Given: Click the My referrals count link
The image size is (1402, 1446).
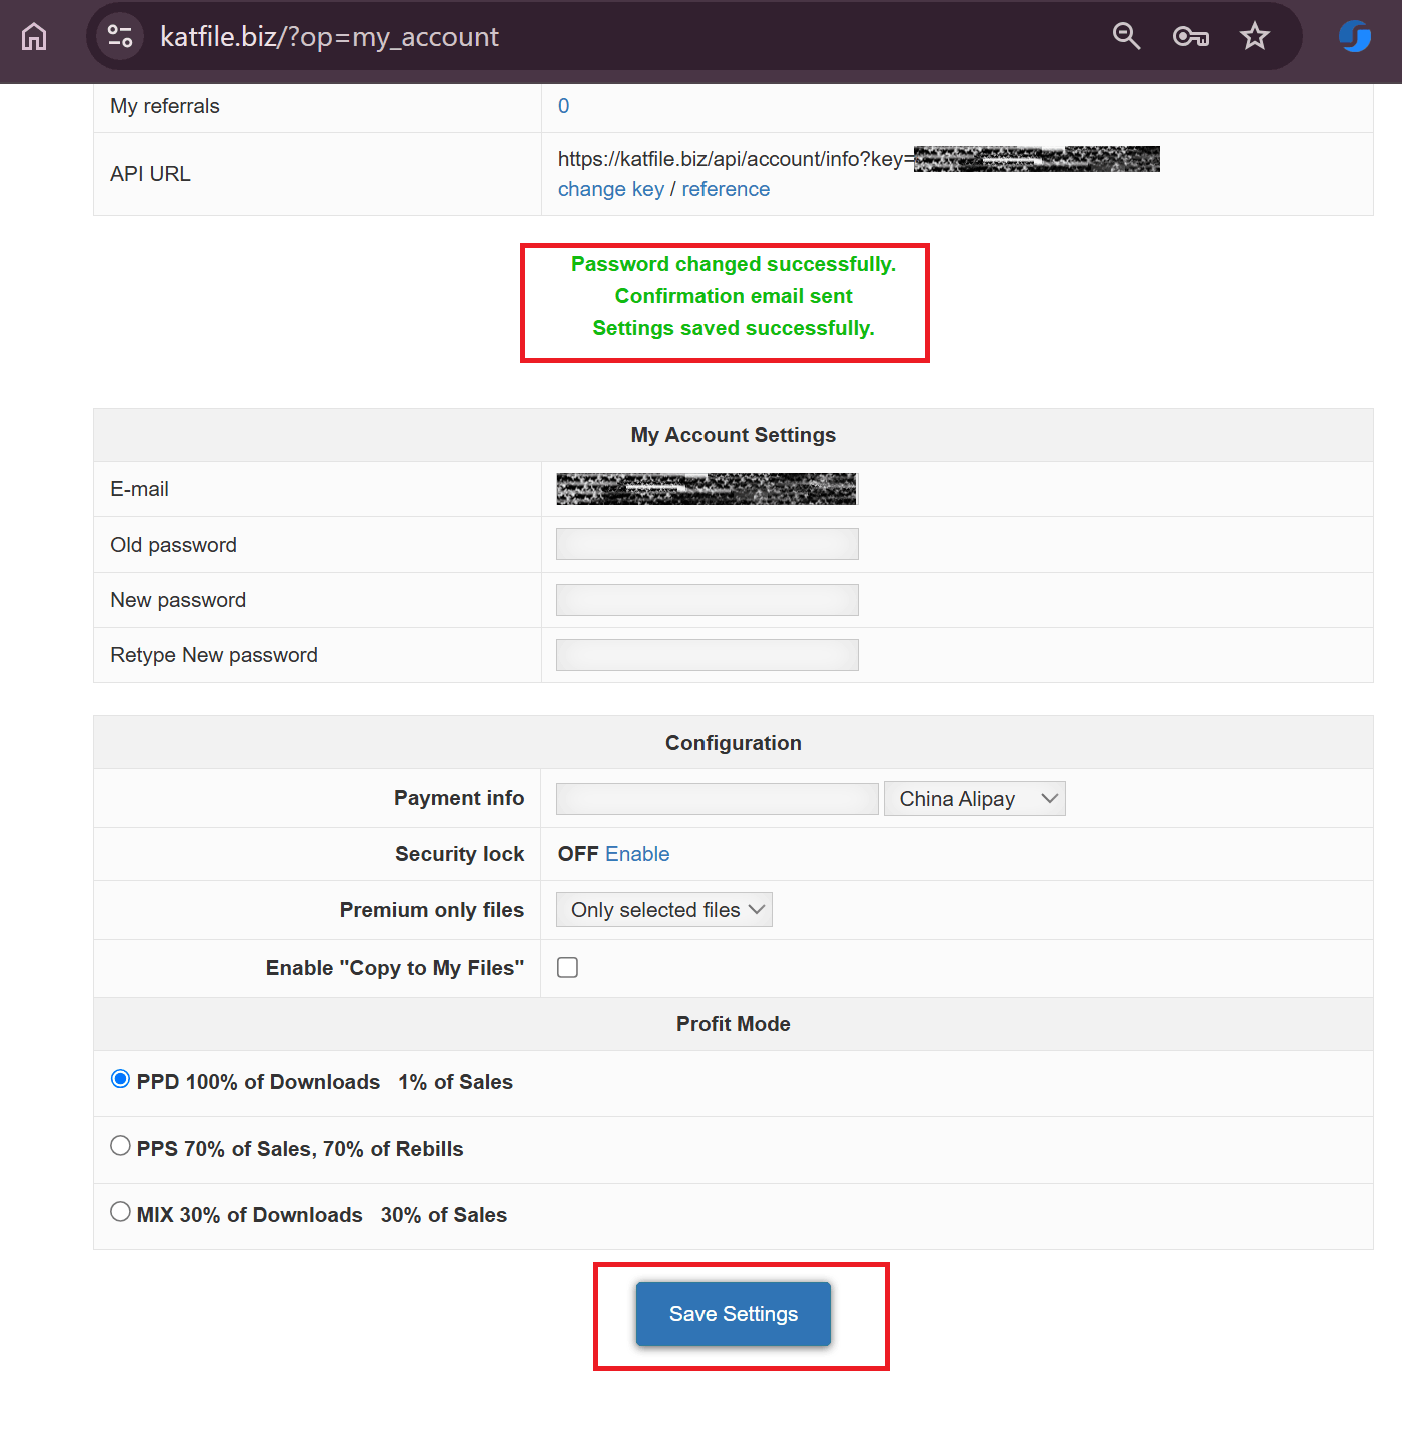Looking at the screenshot, I should click(563, 106).
